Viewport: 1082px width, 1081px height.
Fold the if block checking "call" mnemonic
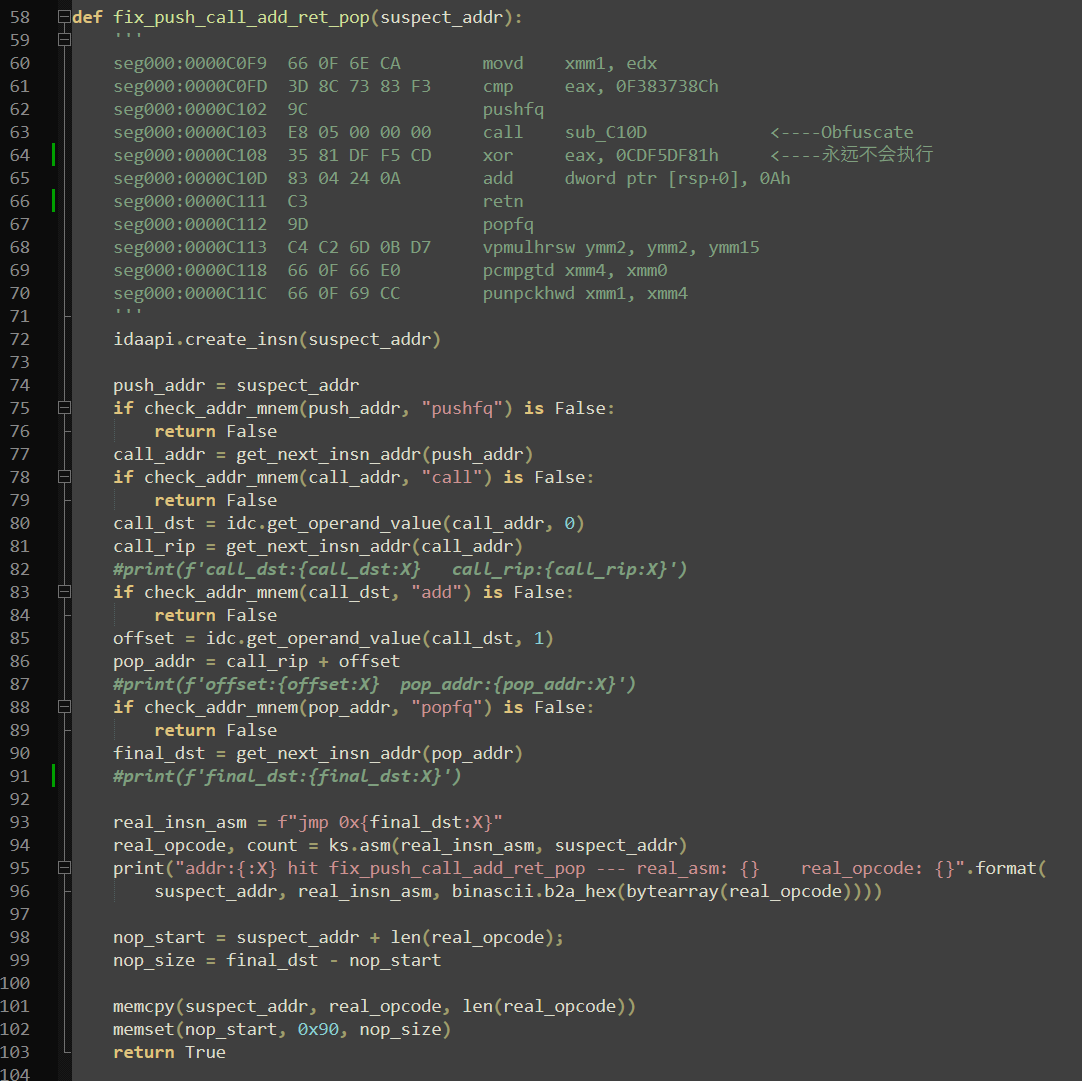coord(64,477)
